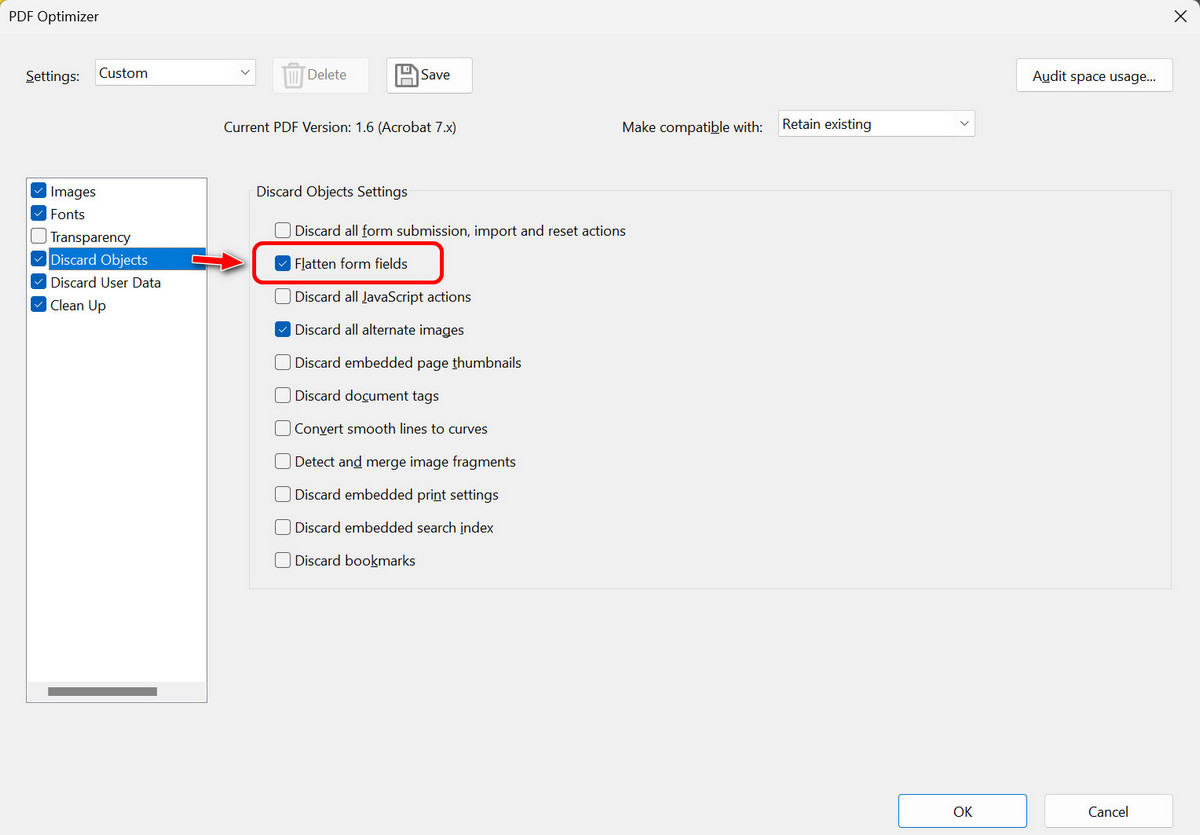Viewport: 1200px width, 835px height.
Task: Enable Detect and merge image fragments
Action: [x=282, y=461]
